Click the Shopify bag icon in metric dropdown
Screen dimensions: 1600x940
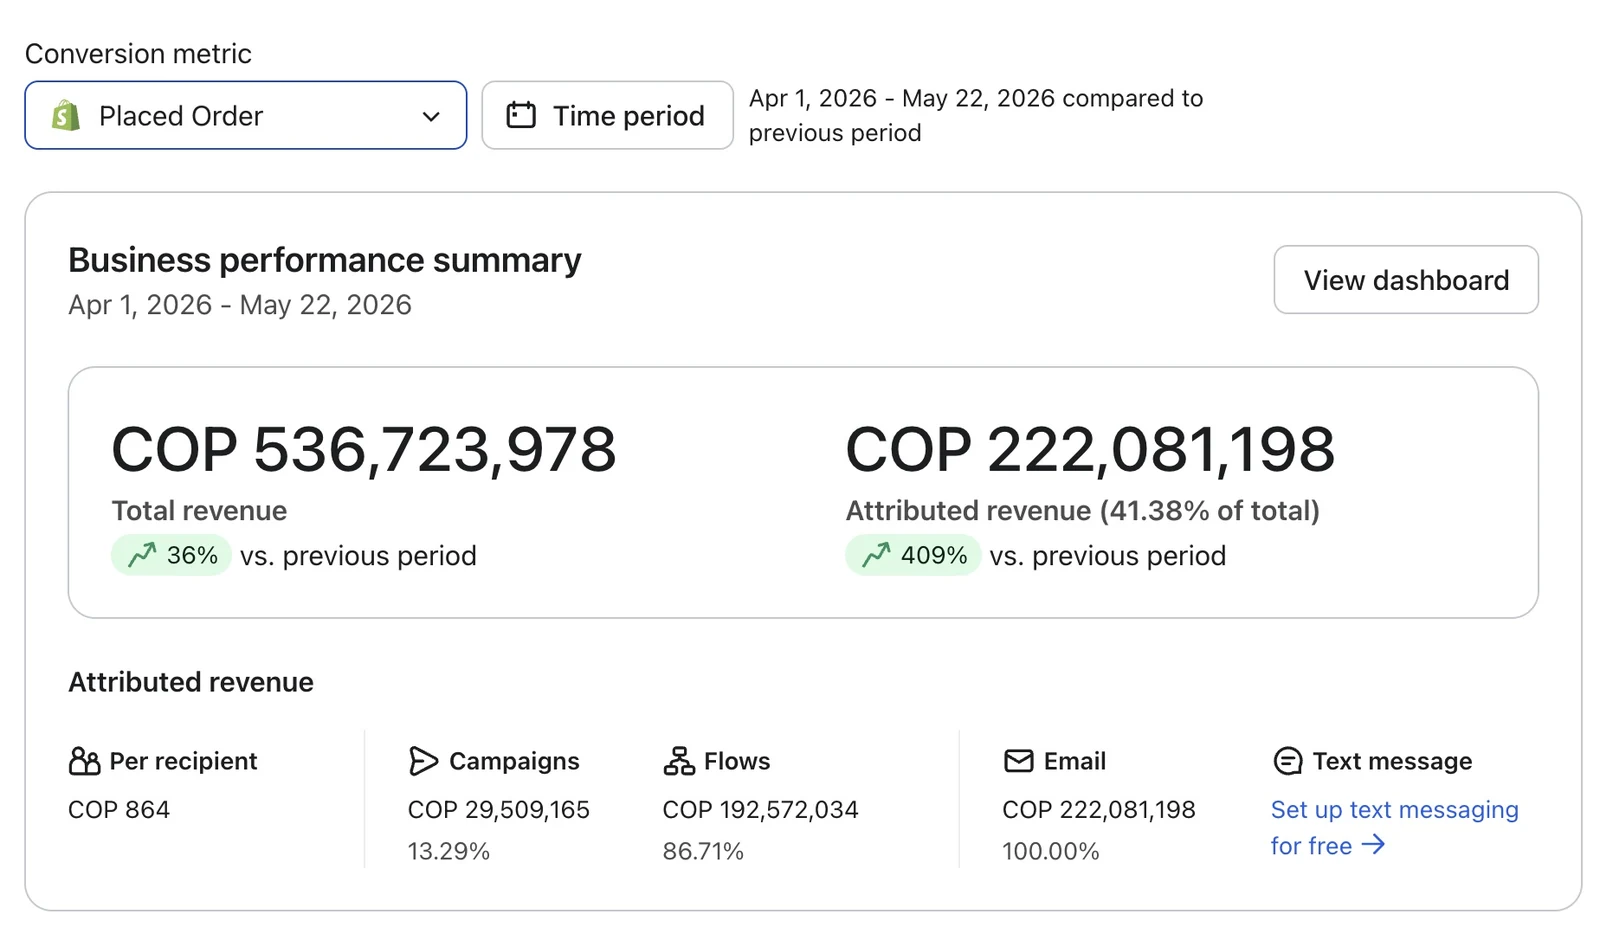point(66,116)
